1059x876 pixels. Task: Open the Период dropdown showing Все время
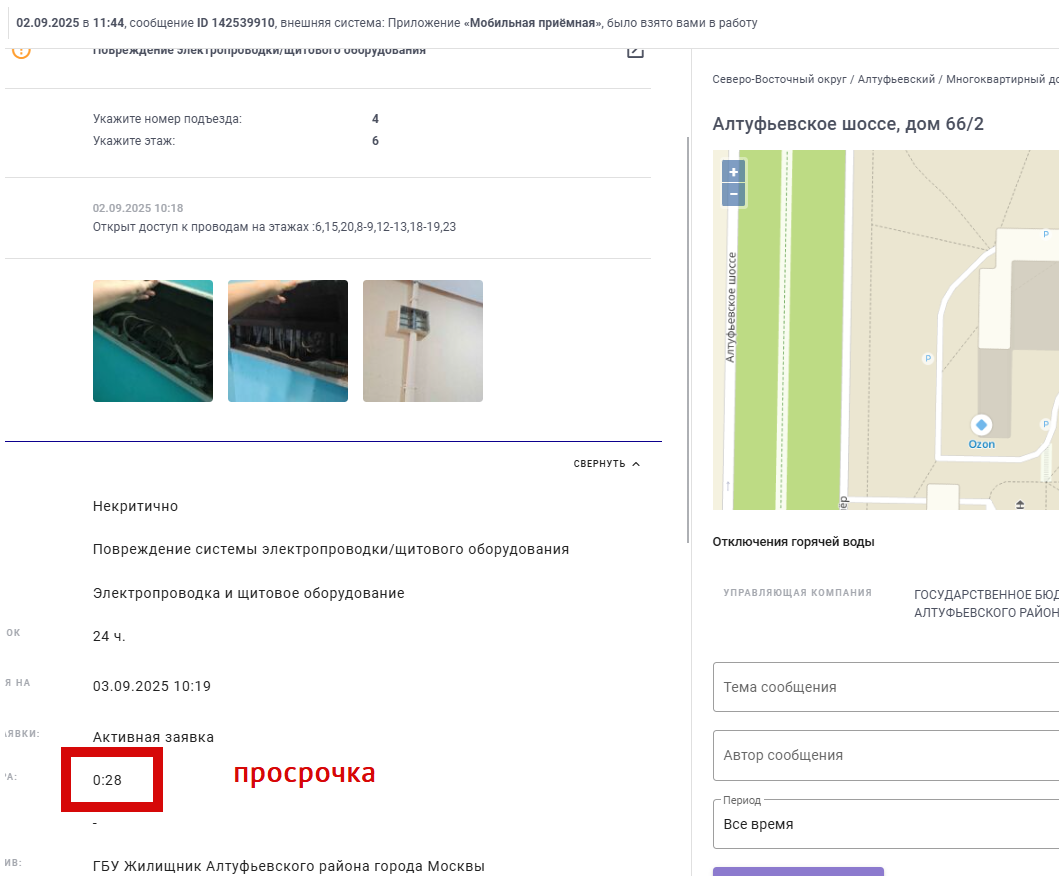[x=885, y=824]
